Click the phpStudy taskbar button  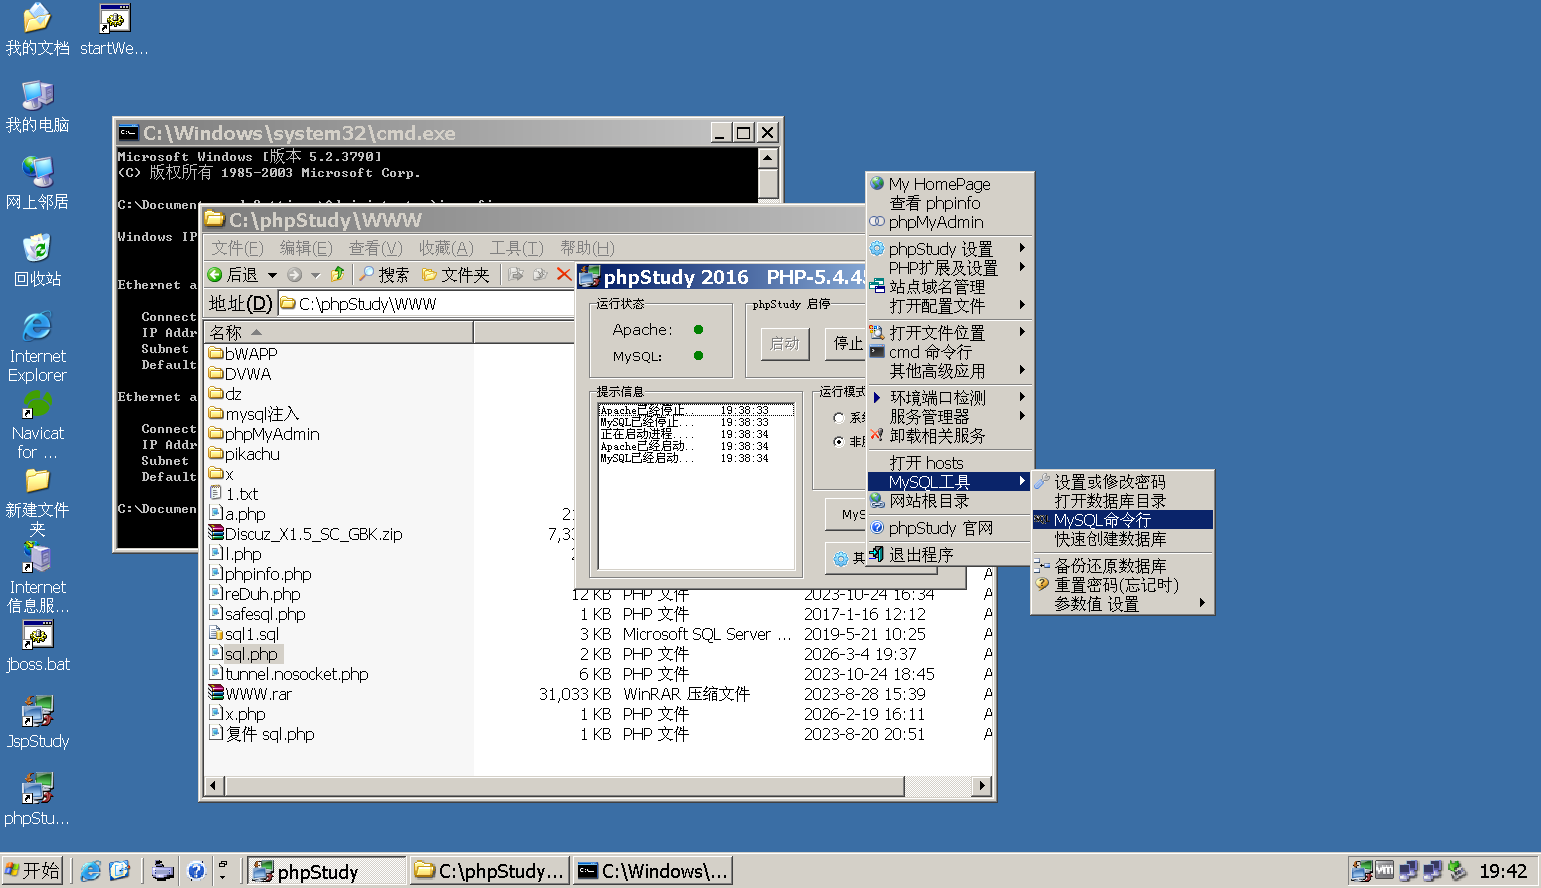[326, 871]
